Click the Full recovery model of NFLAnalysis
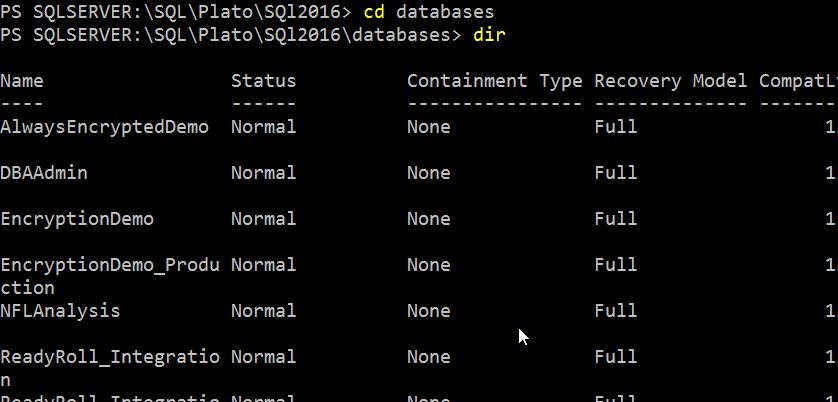The height and width of the screenshot is (402, 838). 615,311
